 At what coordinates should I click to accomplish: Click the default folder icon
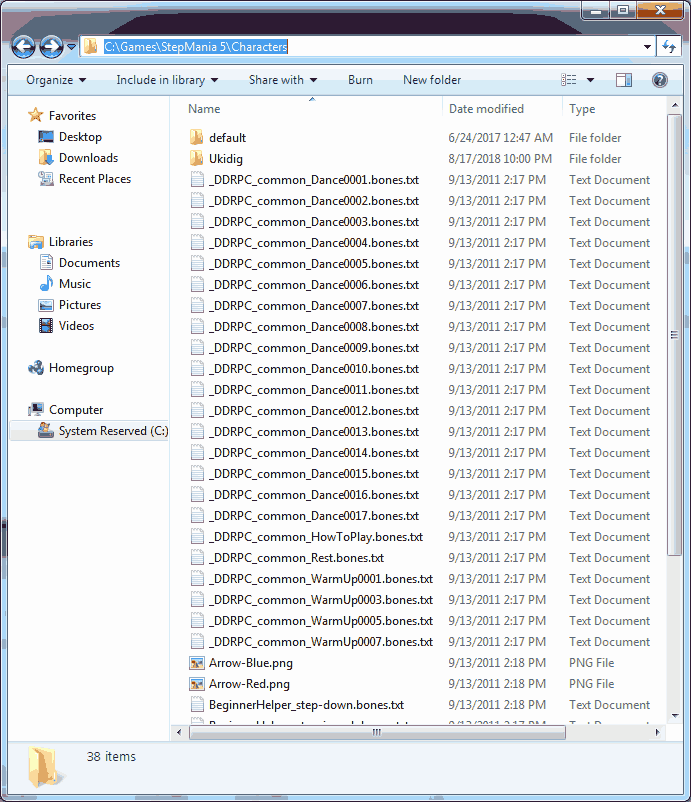tap(196, 138)
